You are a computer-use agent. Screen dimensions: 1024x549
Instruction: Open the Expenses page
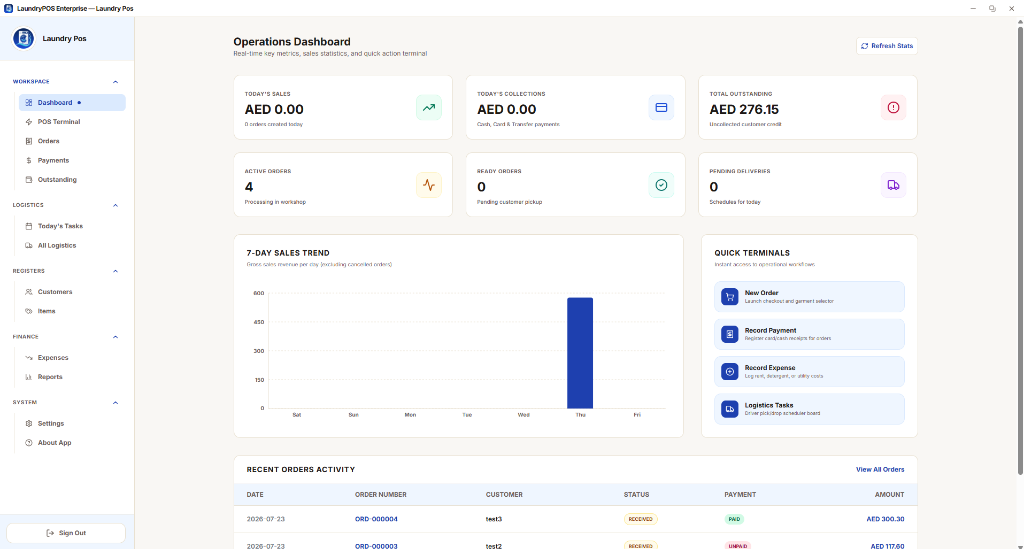pos(72,358)
